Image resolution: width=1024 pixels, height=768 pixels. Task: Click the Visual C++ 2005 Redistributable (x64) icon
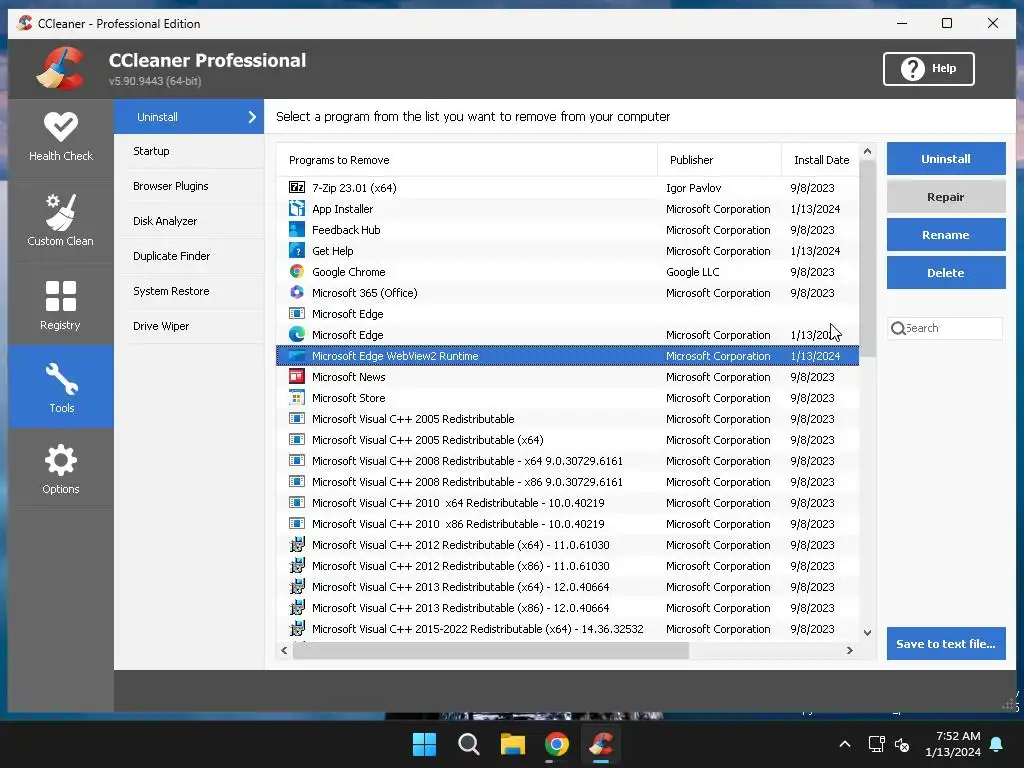296,440
